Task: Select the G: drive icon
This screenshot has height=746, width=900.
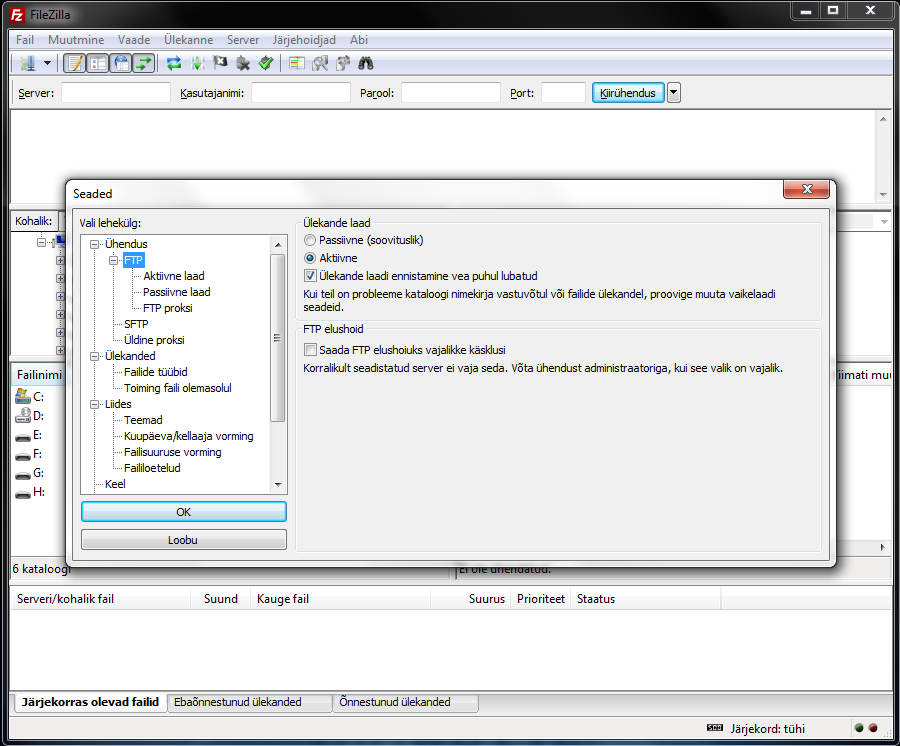Action: 23,474
